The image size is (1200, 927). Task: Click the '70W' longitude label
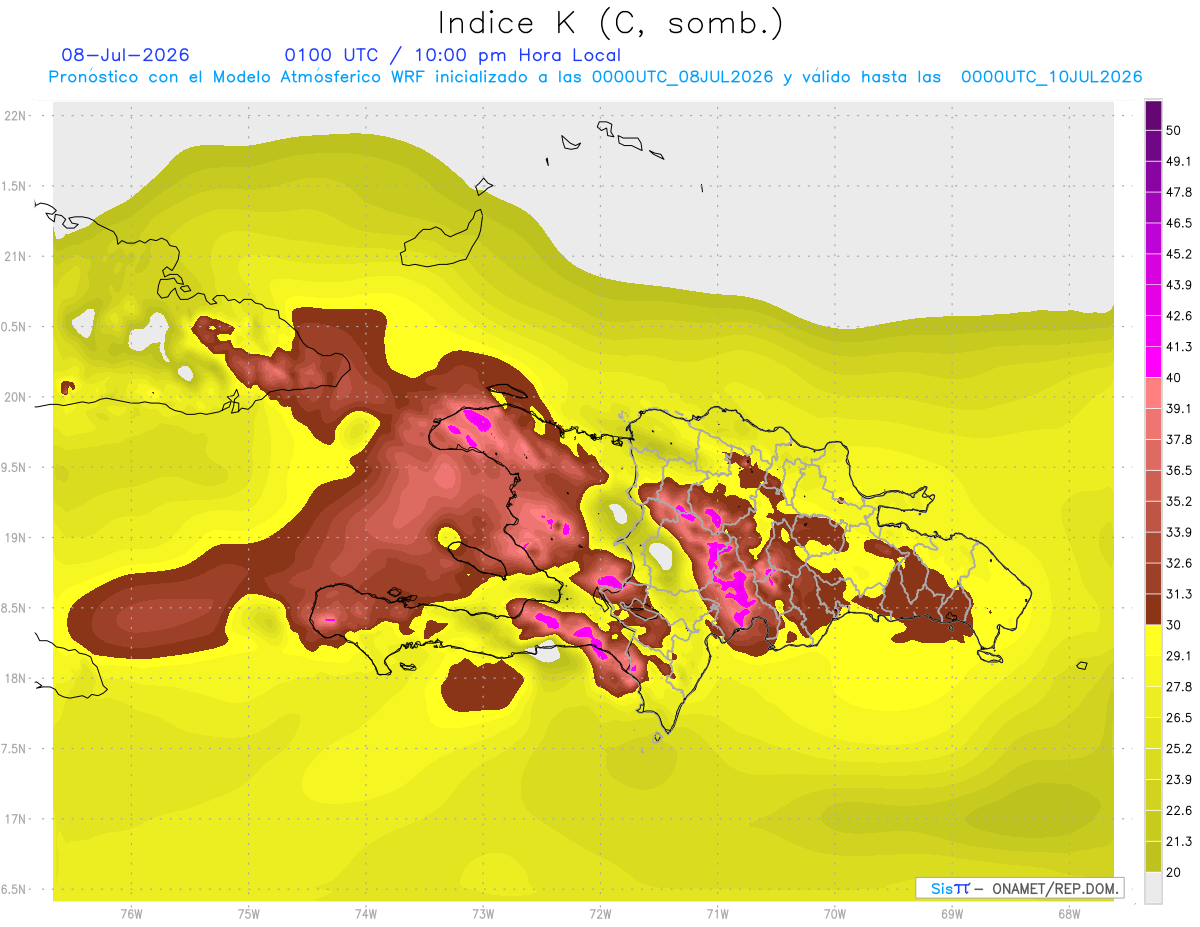coord(835,914)
